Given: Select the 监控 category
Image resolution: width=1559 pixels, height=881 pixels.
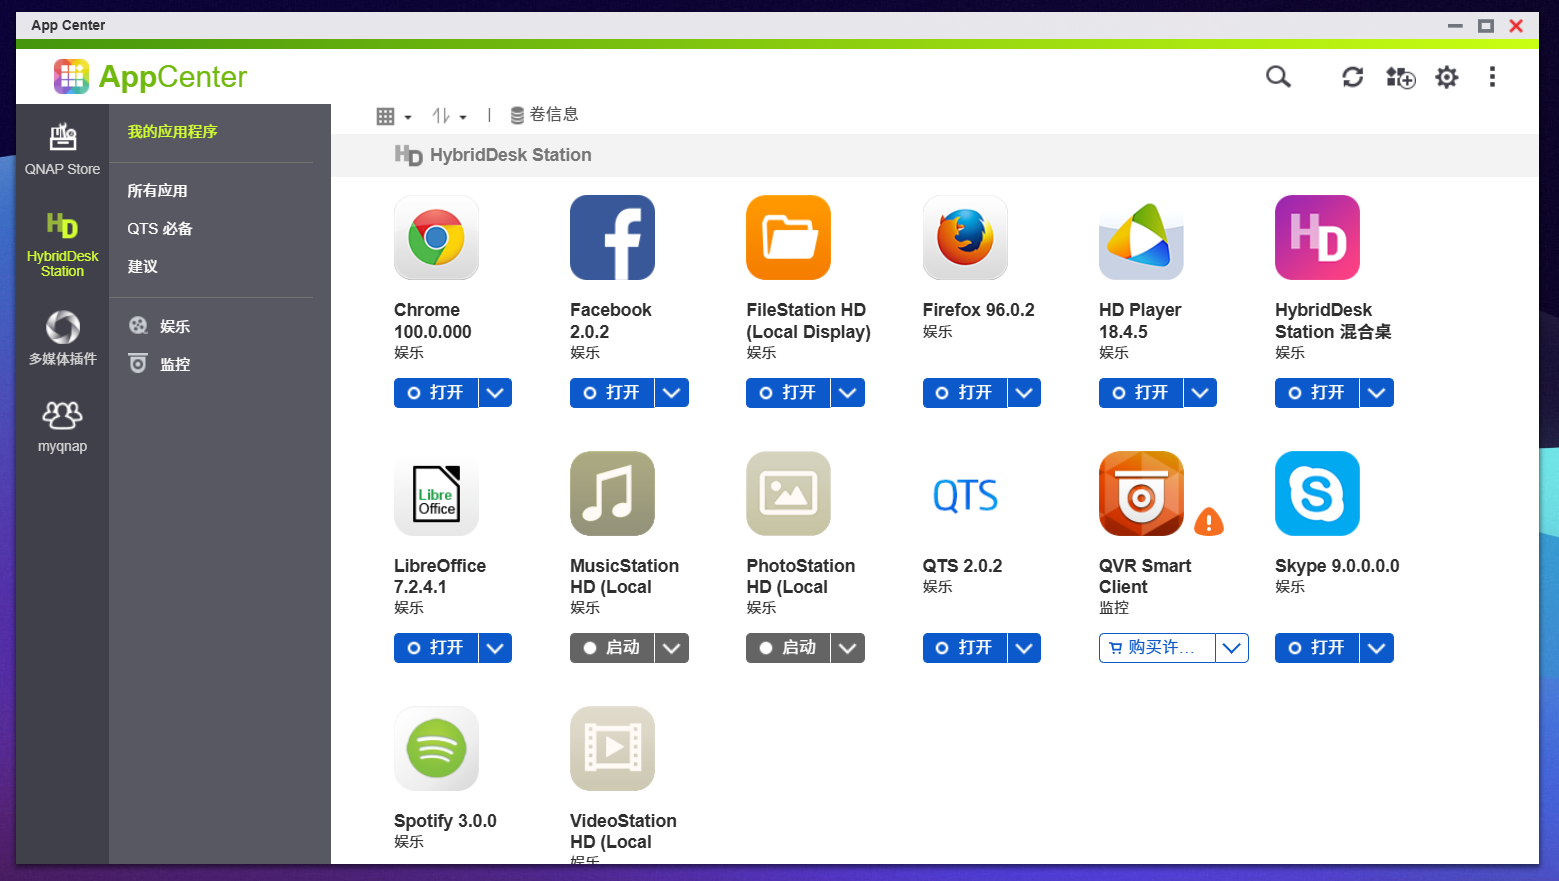Looking at the screenshot, I should tap(160, 364).
